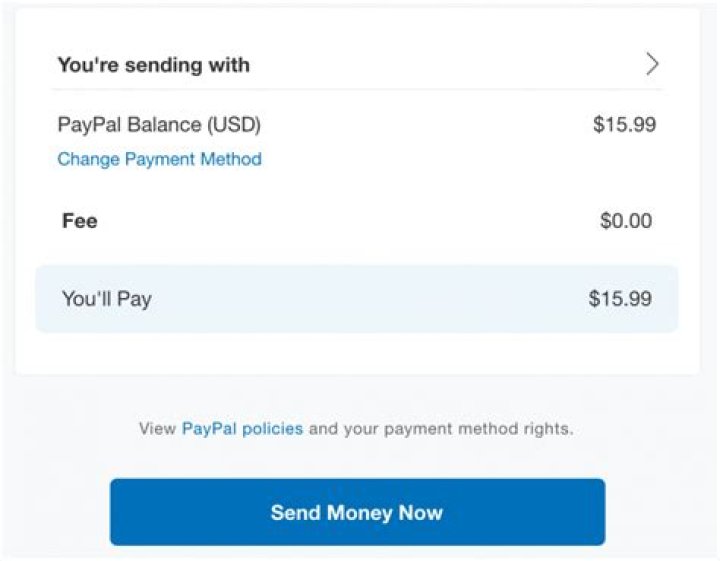This screenshot has height=561, width=720.
Task: Click the bold Fee label
Action: coord(80,220)
